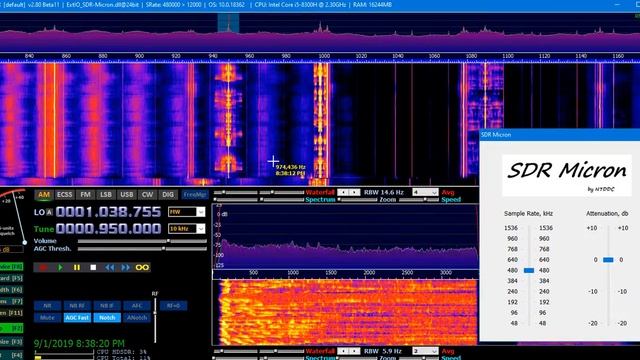Click the highlighted tuning band in top spectrum
The height and width of the screenshot is (360, 640).
point(228,23)
